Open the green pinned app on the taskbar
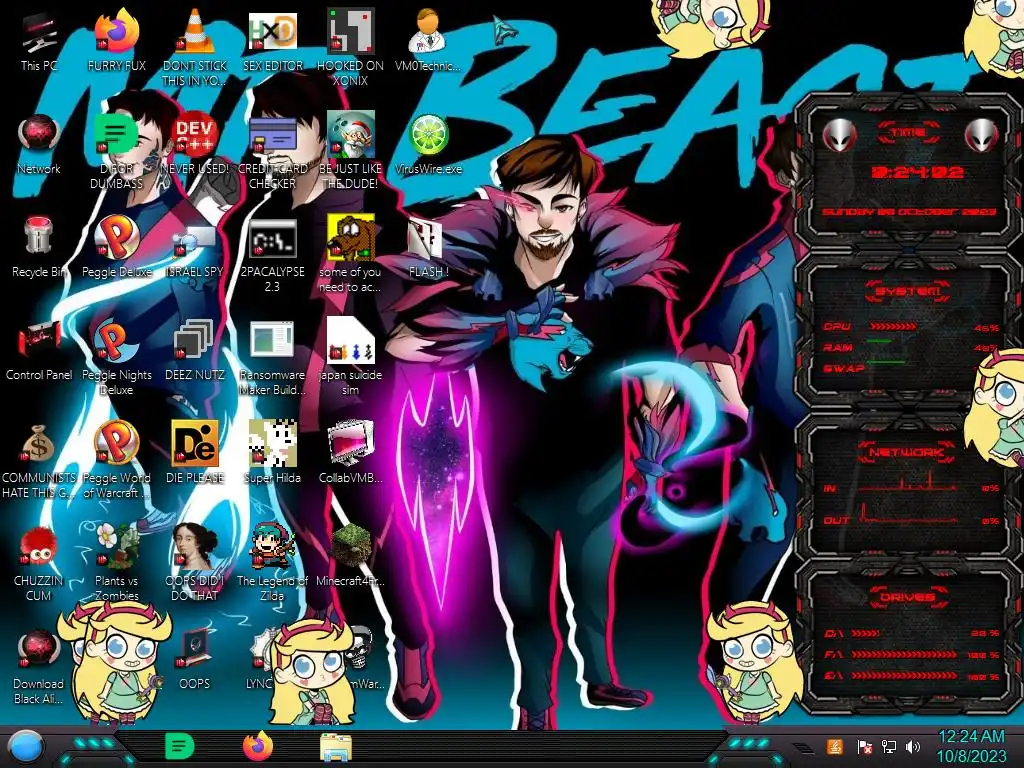This screenshot has width=1024, height=768. 180,746
